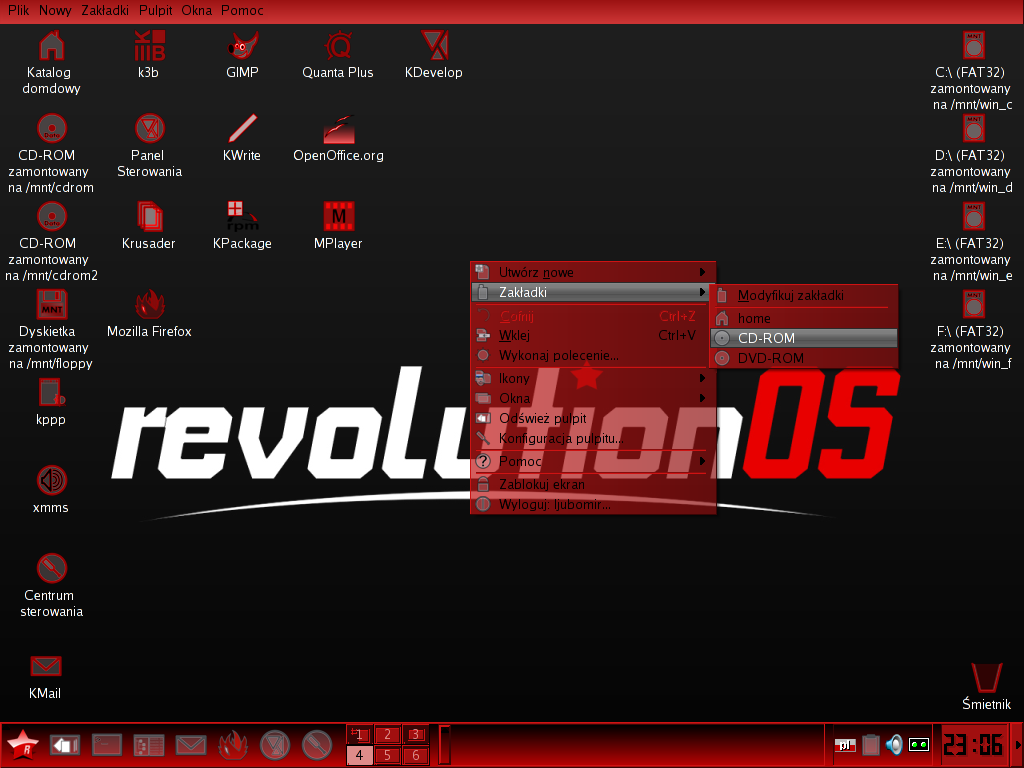Switch to virtual desktop 2
Screen dimensions: 1024x768
(387, 735)
